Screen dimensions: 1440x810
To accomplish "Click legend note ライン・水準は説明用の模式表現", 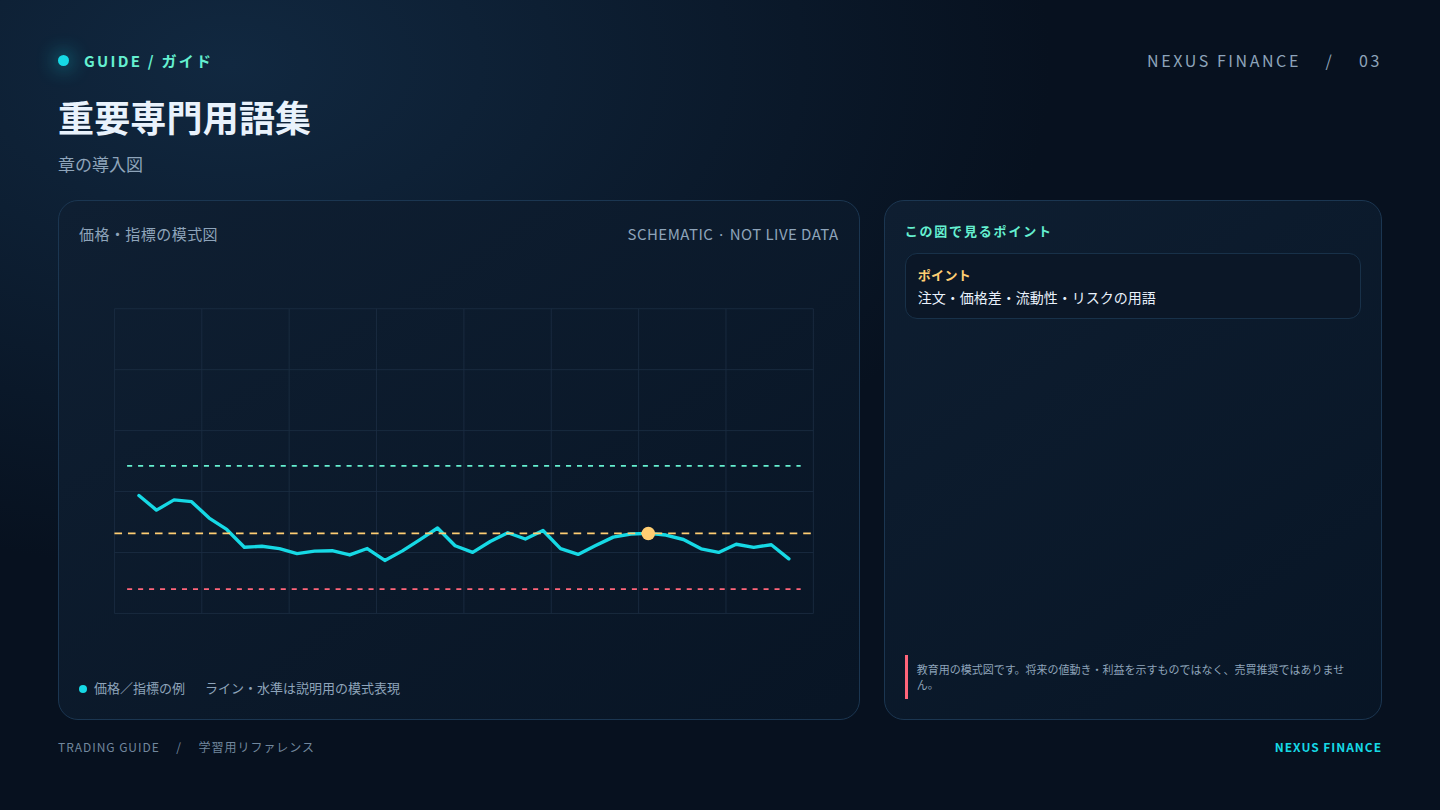I will pyautogui.click(x=303, y=689).
